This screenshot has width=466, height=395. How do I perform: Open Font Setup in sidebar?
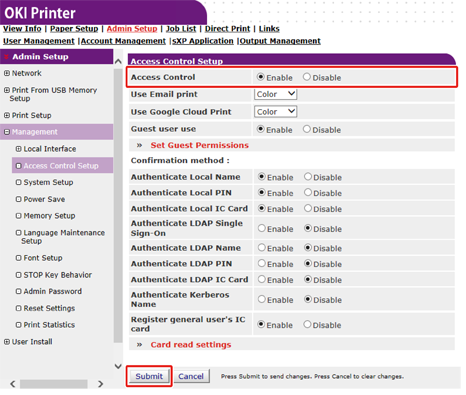click(x=43, y=258)
